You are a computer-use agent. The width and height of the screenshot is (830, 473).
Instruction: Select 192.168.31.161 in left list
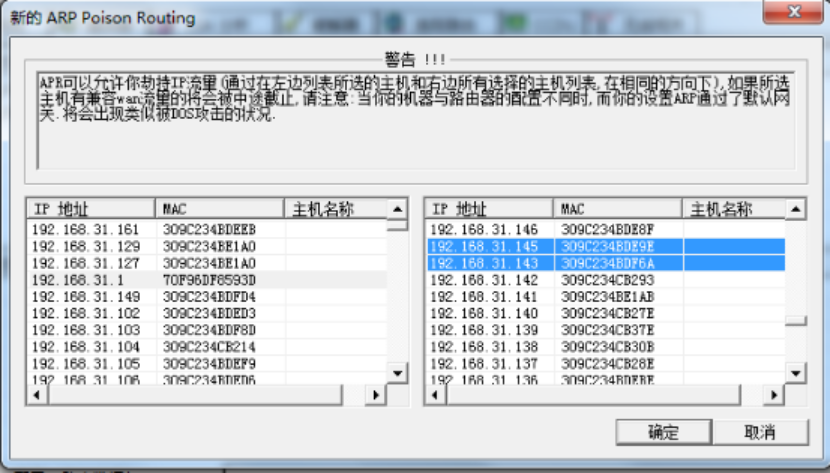(207, 230)
